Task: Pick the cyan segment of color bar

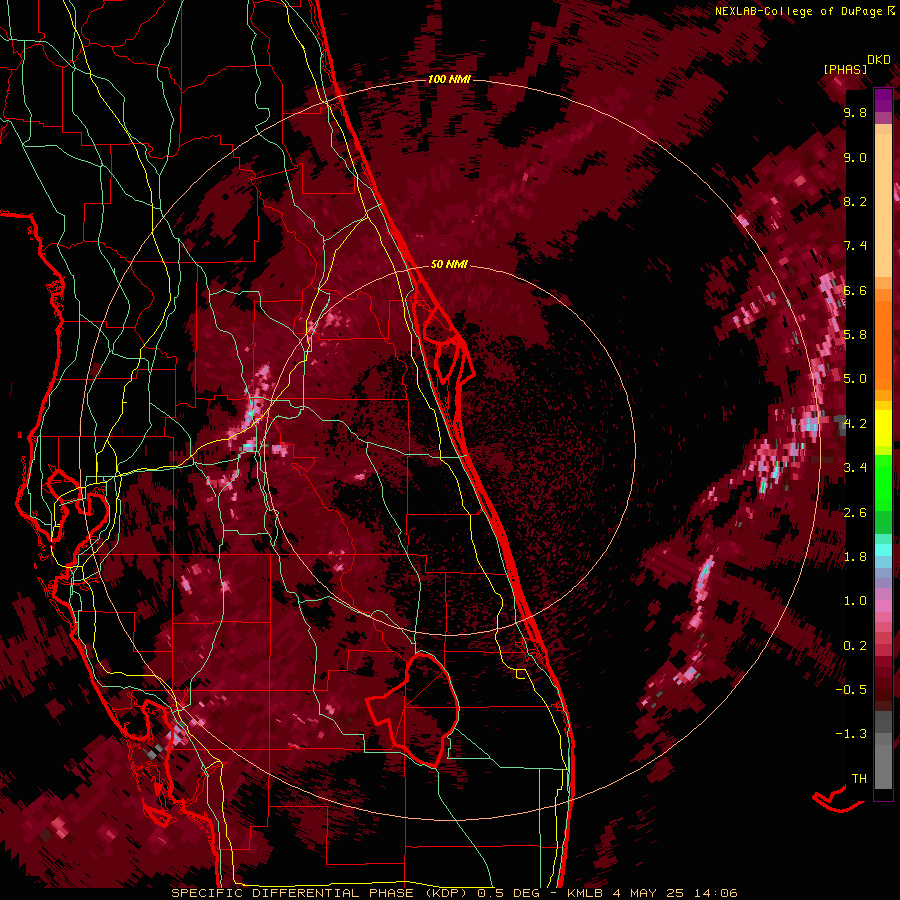Action: click(883, 550)
